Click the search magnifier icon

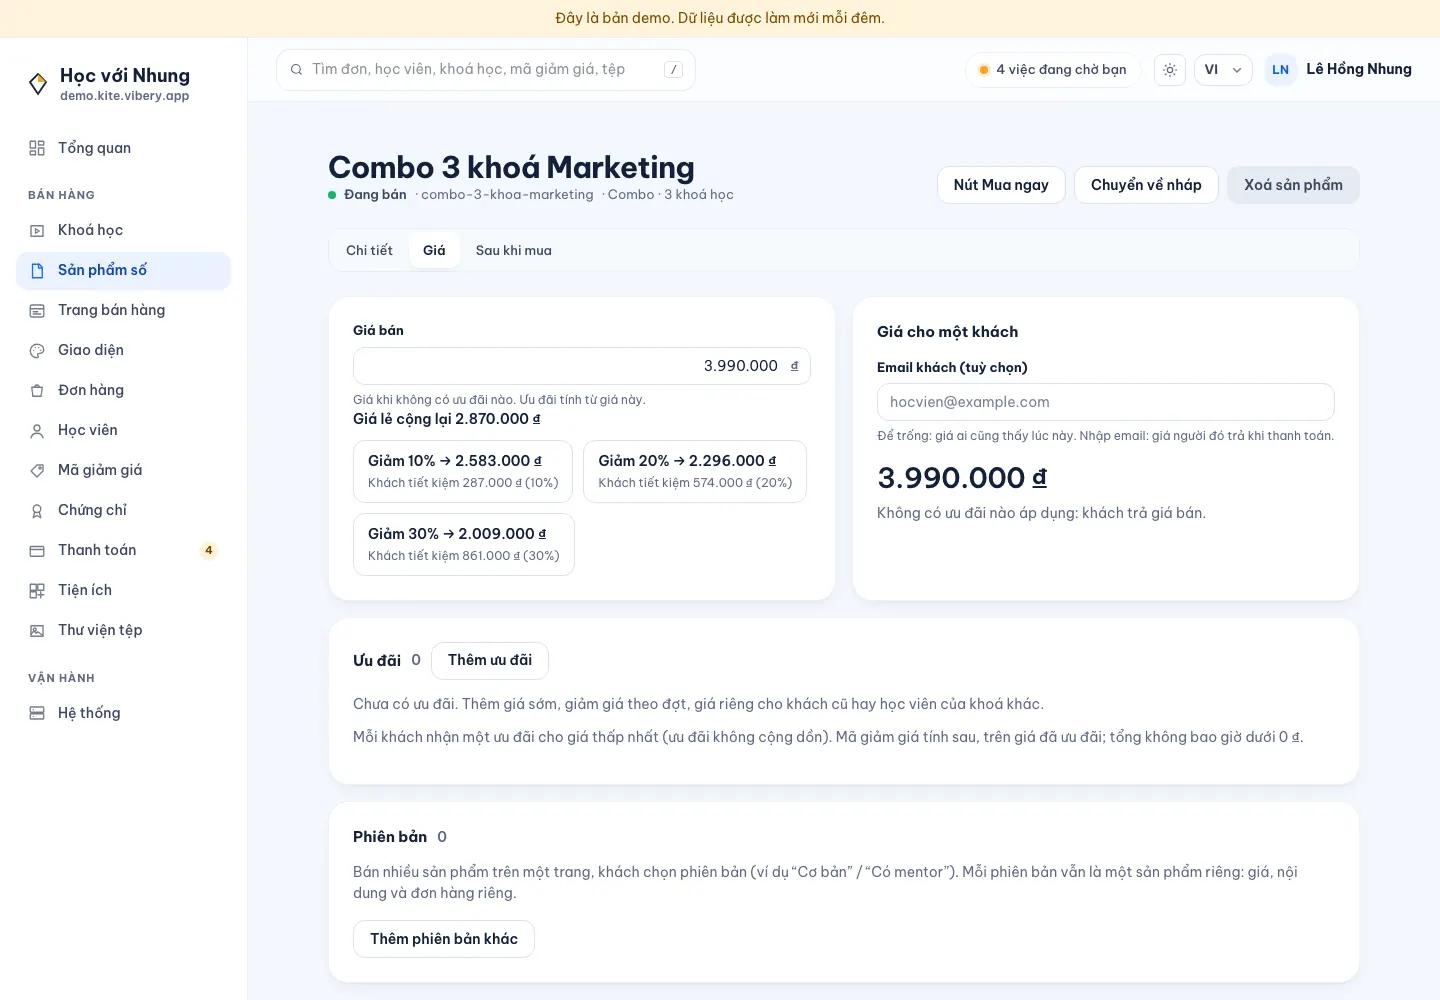(x=296, y=70)
